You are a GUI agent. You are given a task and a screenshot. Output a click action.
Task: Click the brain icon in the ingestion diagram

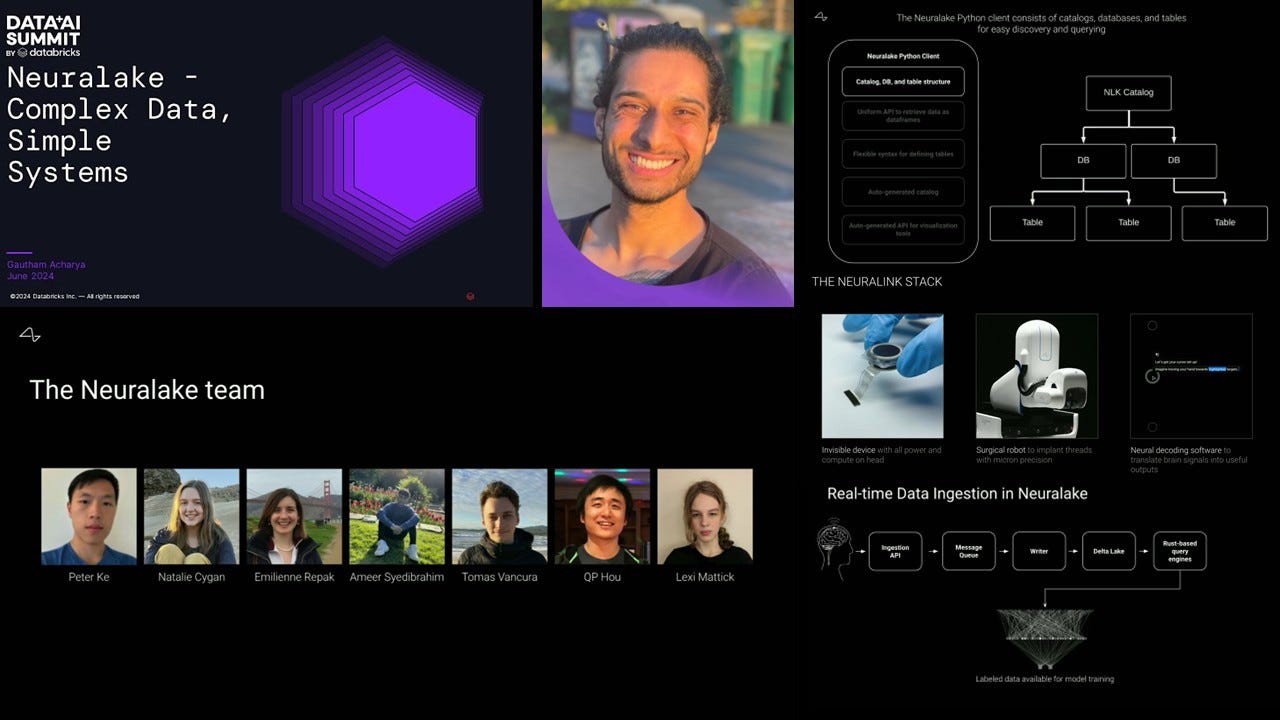coord(836,549)
